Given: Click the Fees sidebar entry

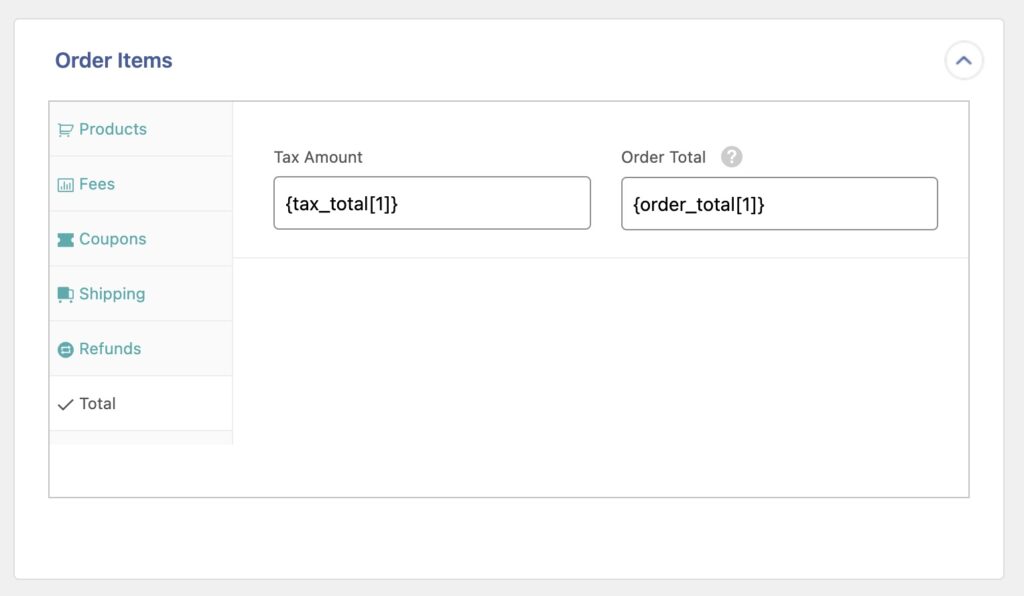Looking at the screenshot, I should (100, 184).
